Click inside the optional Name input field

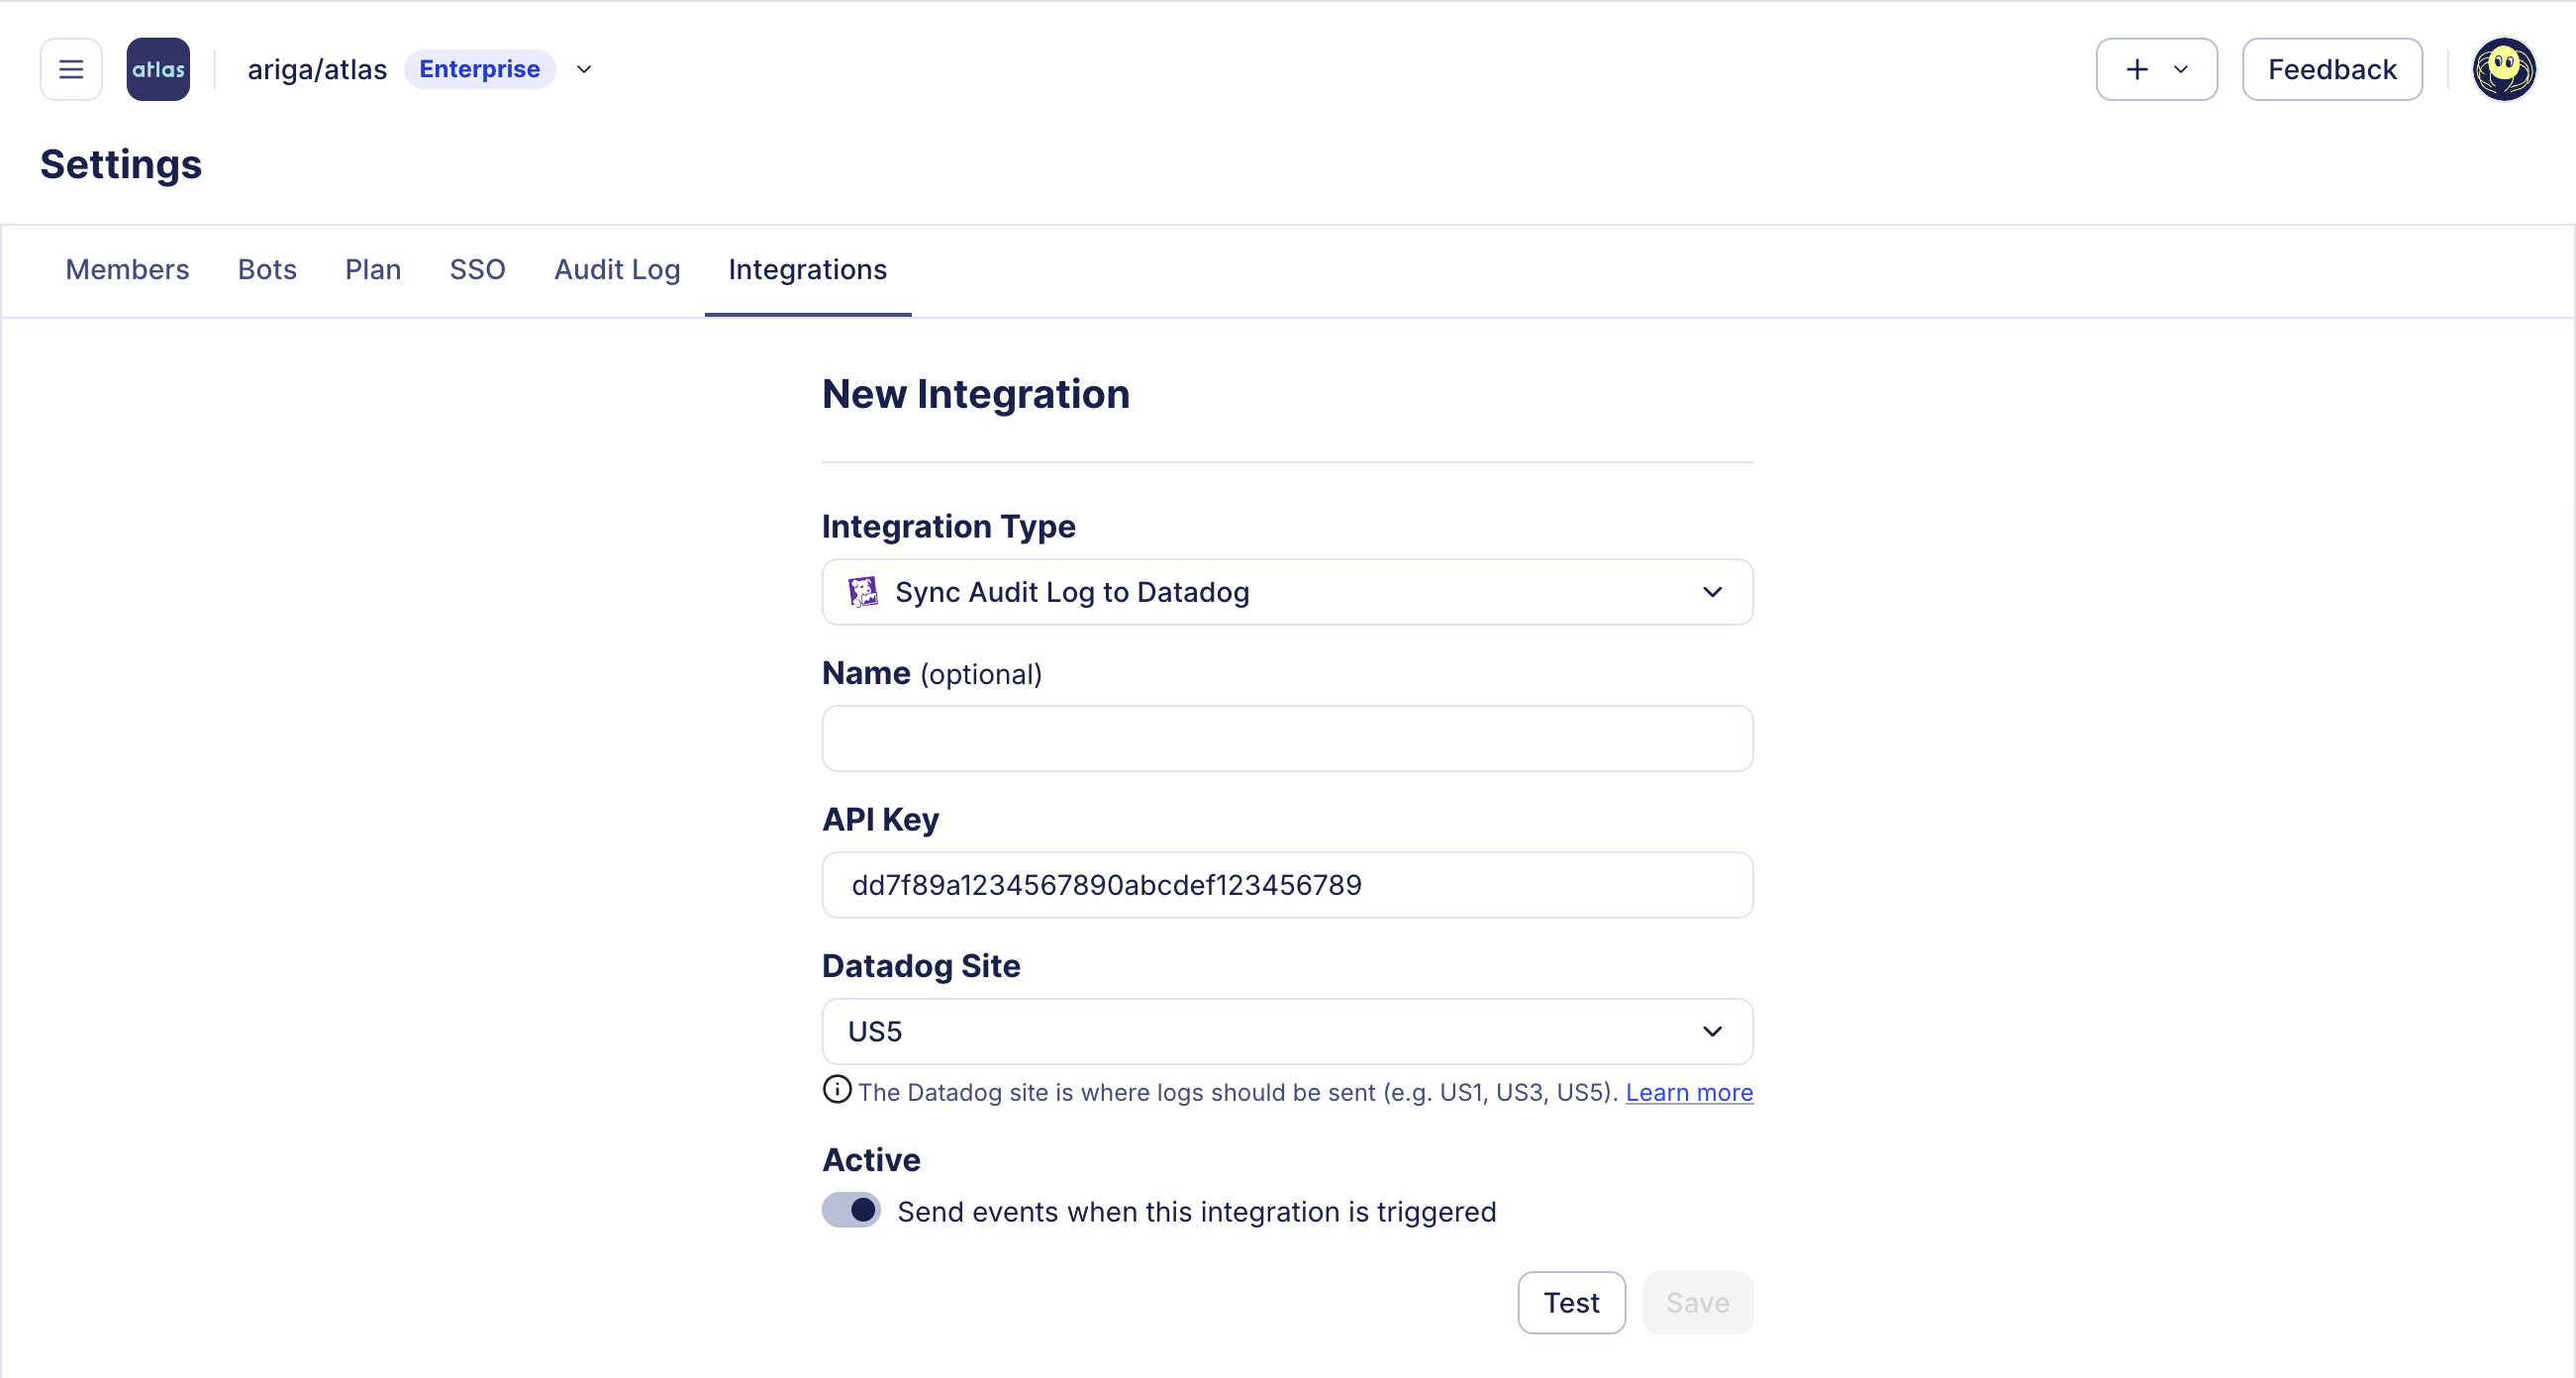click(1287, 738)
